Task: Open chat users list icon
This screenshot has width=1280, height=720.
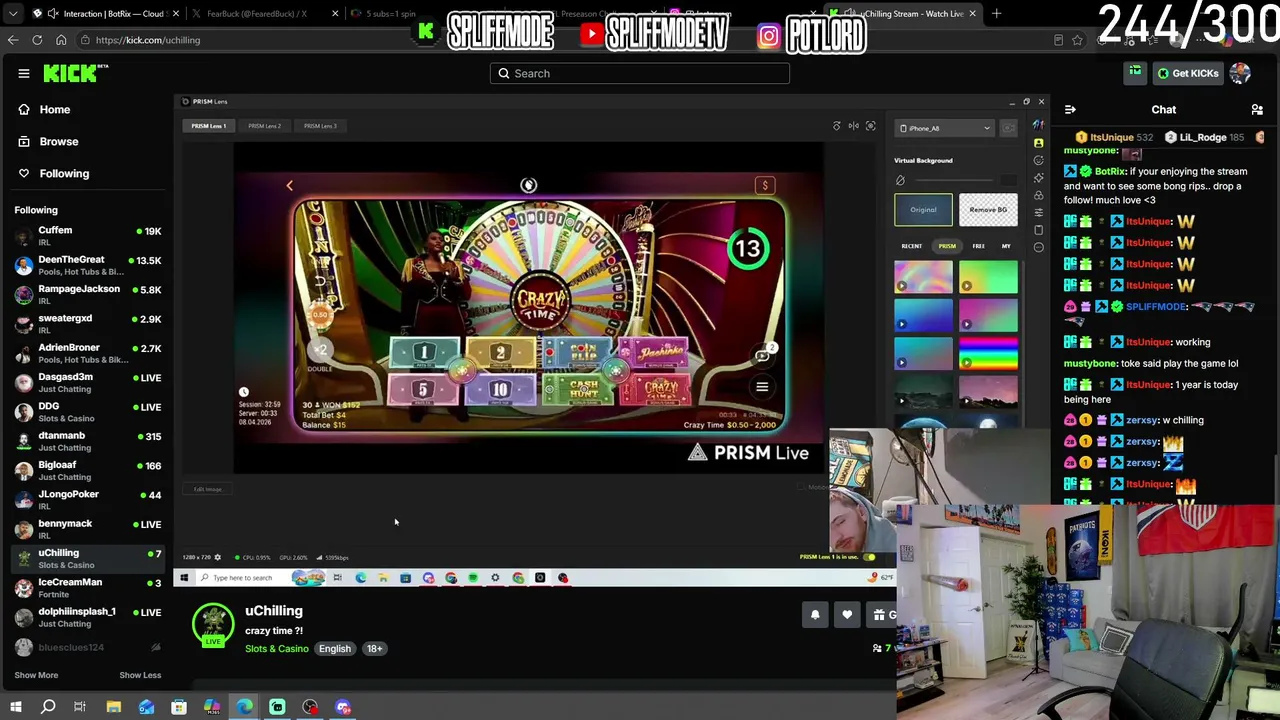Action: pyautogui.click(x=1257, y=109)
